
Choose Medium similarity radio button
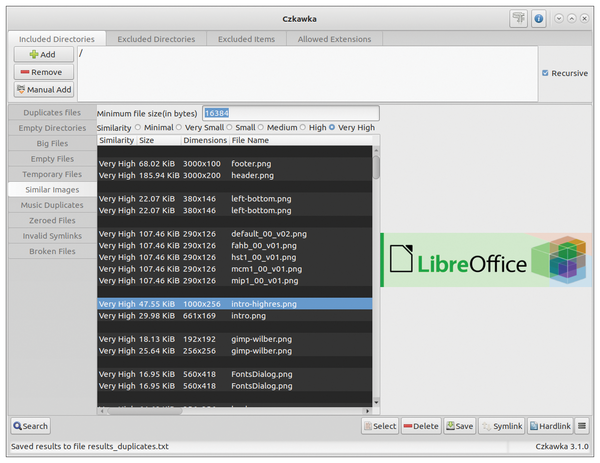(261, 127)
